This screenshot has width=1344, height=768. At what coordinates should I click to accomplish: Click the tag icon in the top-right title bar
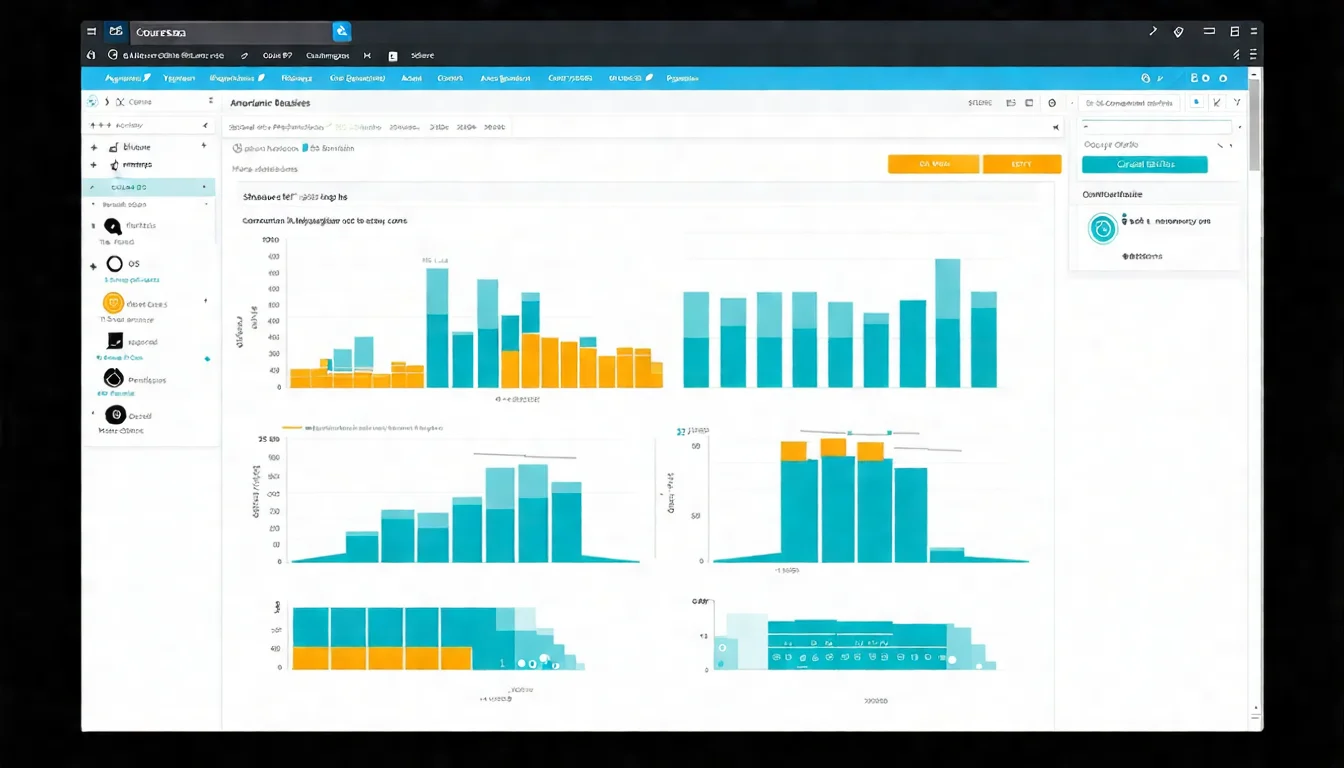point(1179,32)
